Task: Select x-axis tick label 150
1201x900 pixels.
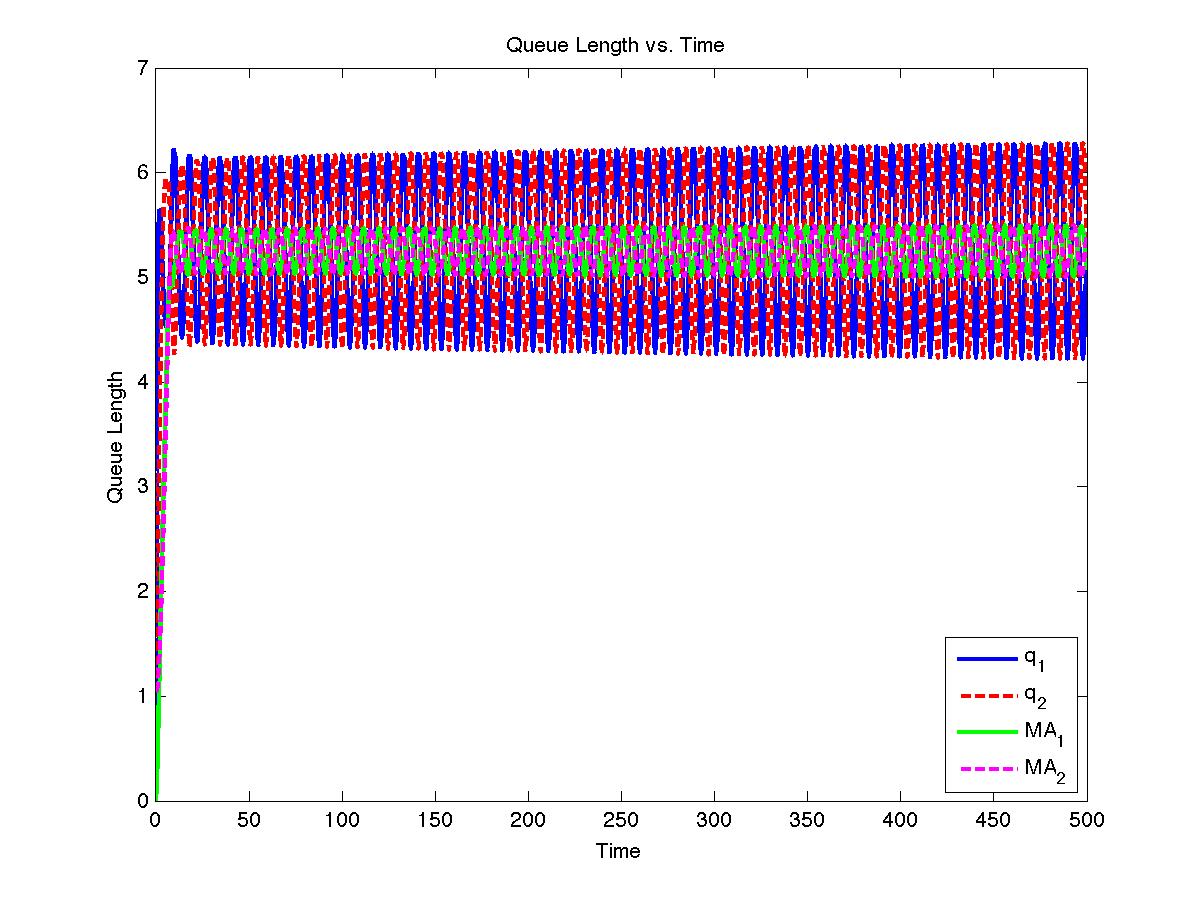Action: pos(435,819)
